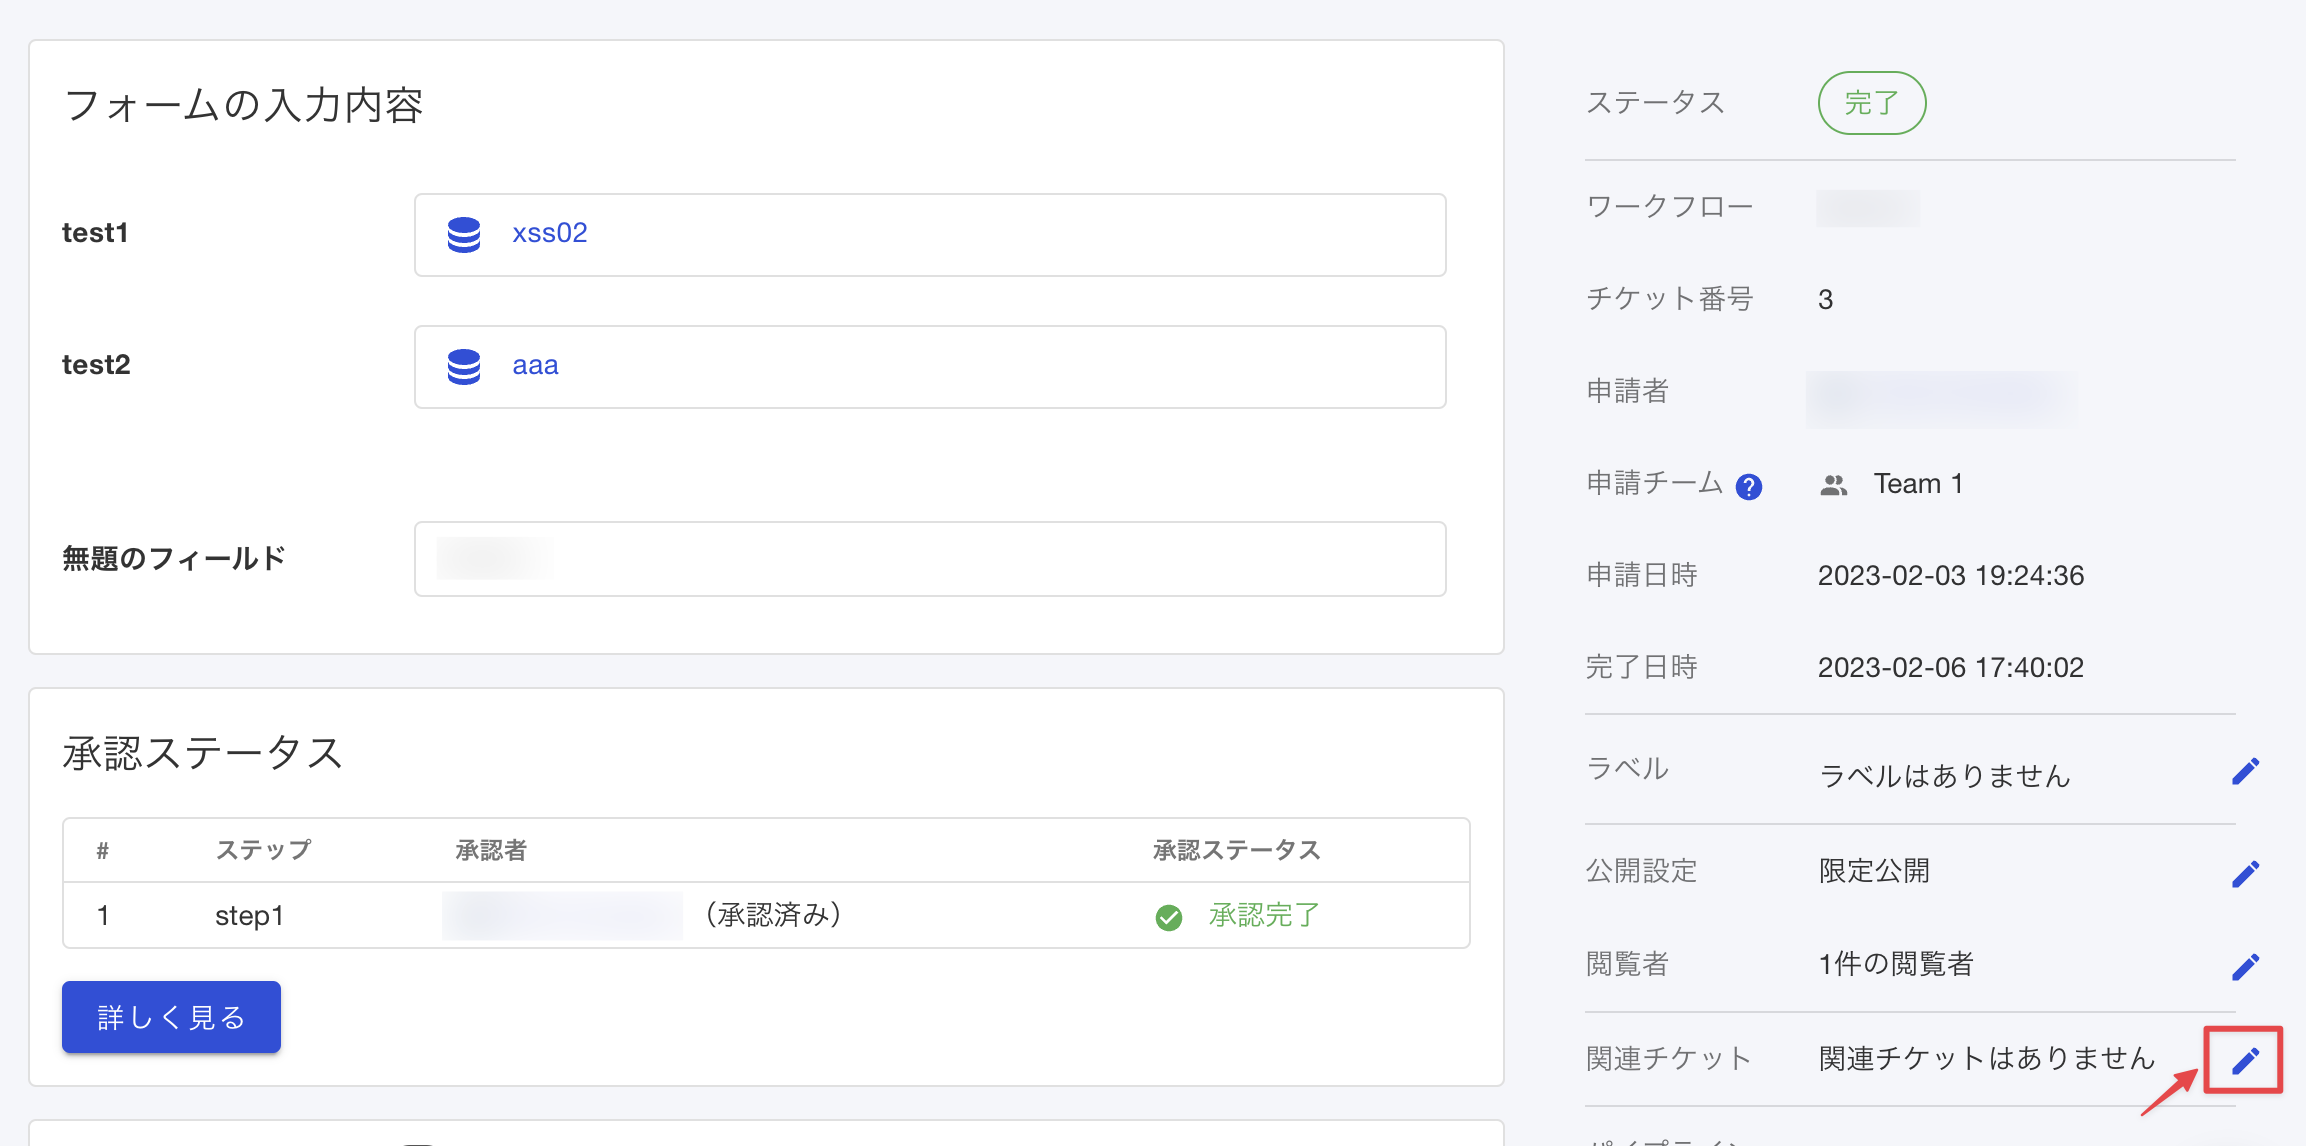Click the 申請チーム label
The width and height of the screenshot is (2306, 1146).
tap(1655, 483)
